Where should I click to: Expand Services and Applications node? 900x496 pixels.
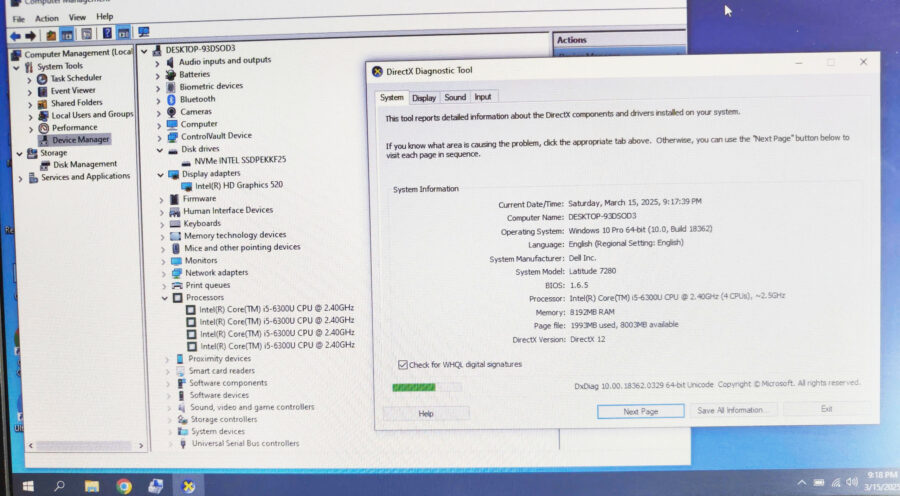pyautogui.click(x=20, y=179)
